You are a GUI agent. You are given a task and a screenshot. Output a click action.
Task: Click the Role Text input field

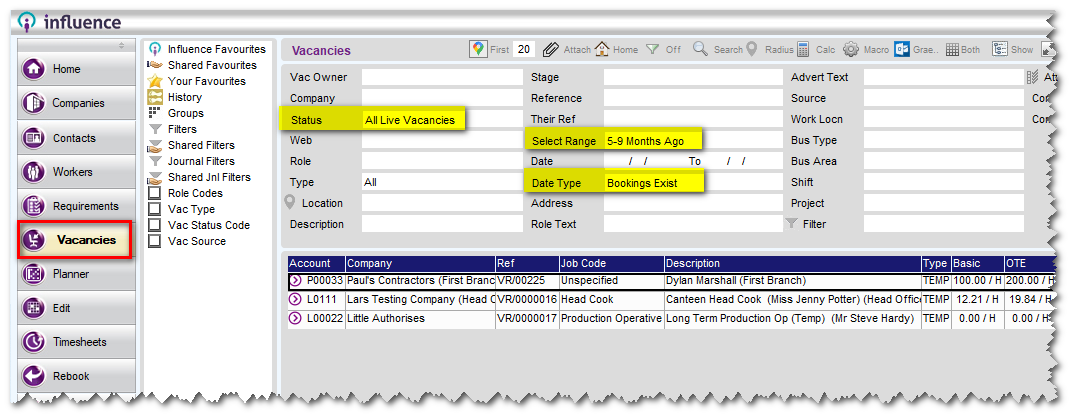click(x=693, y=224)
